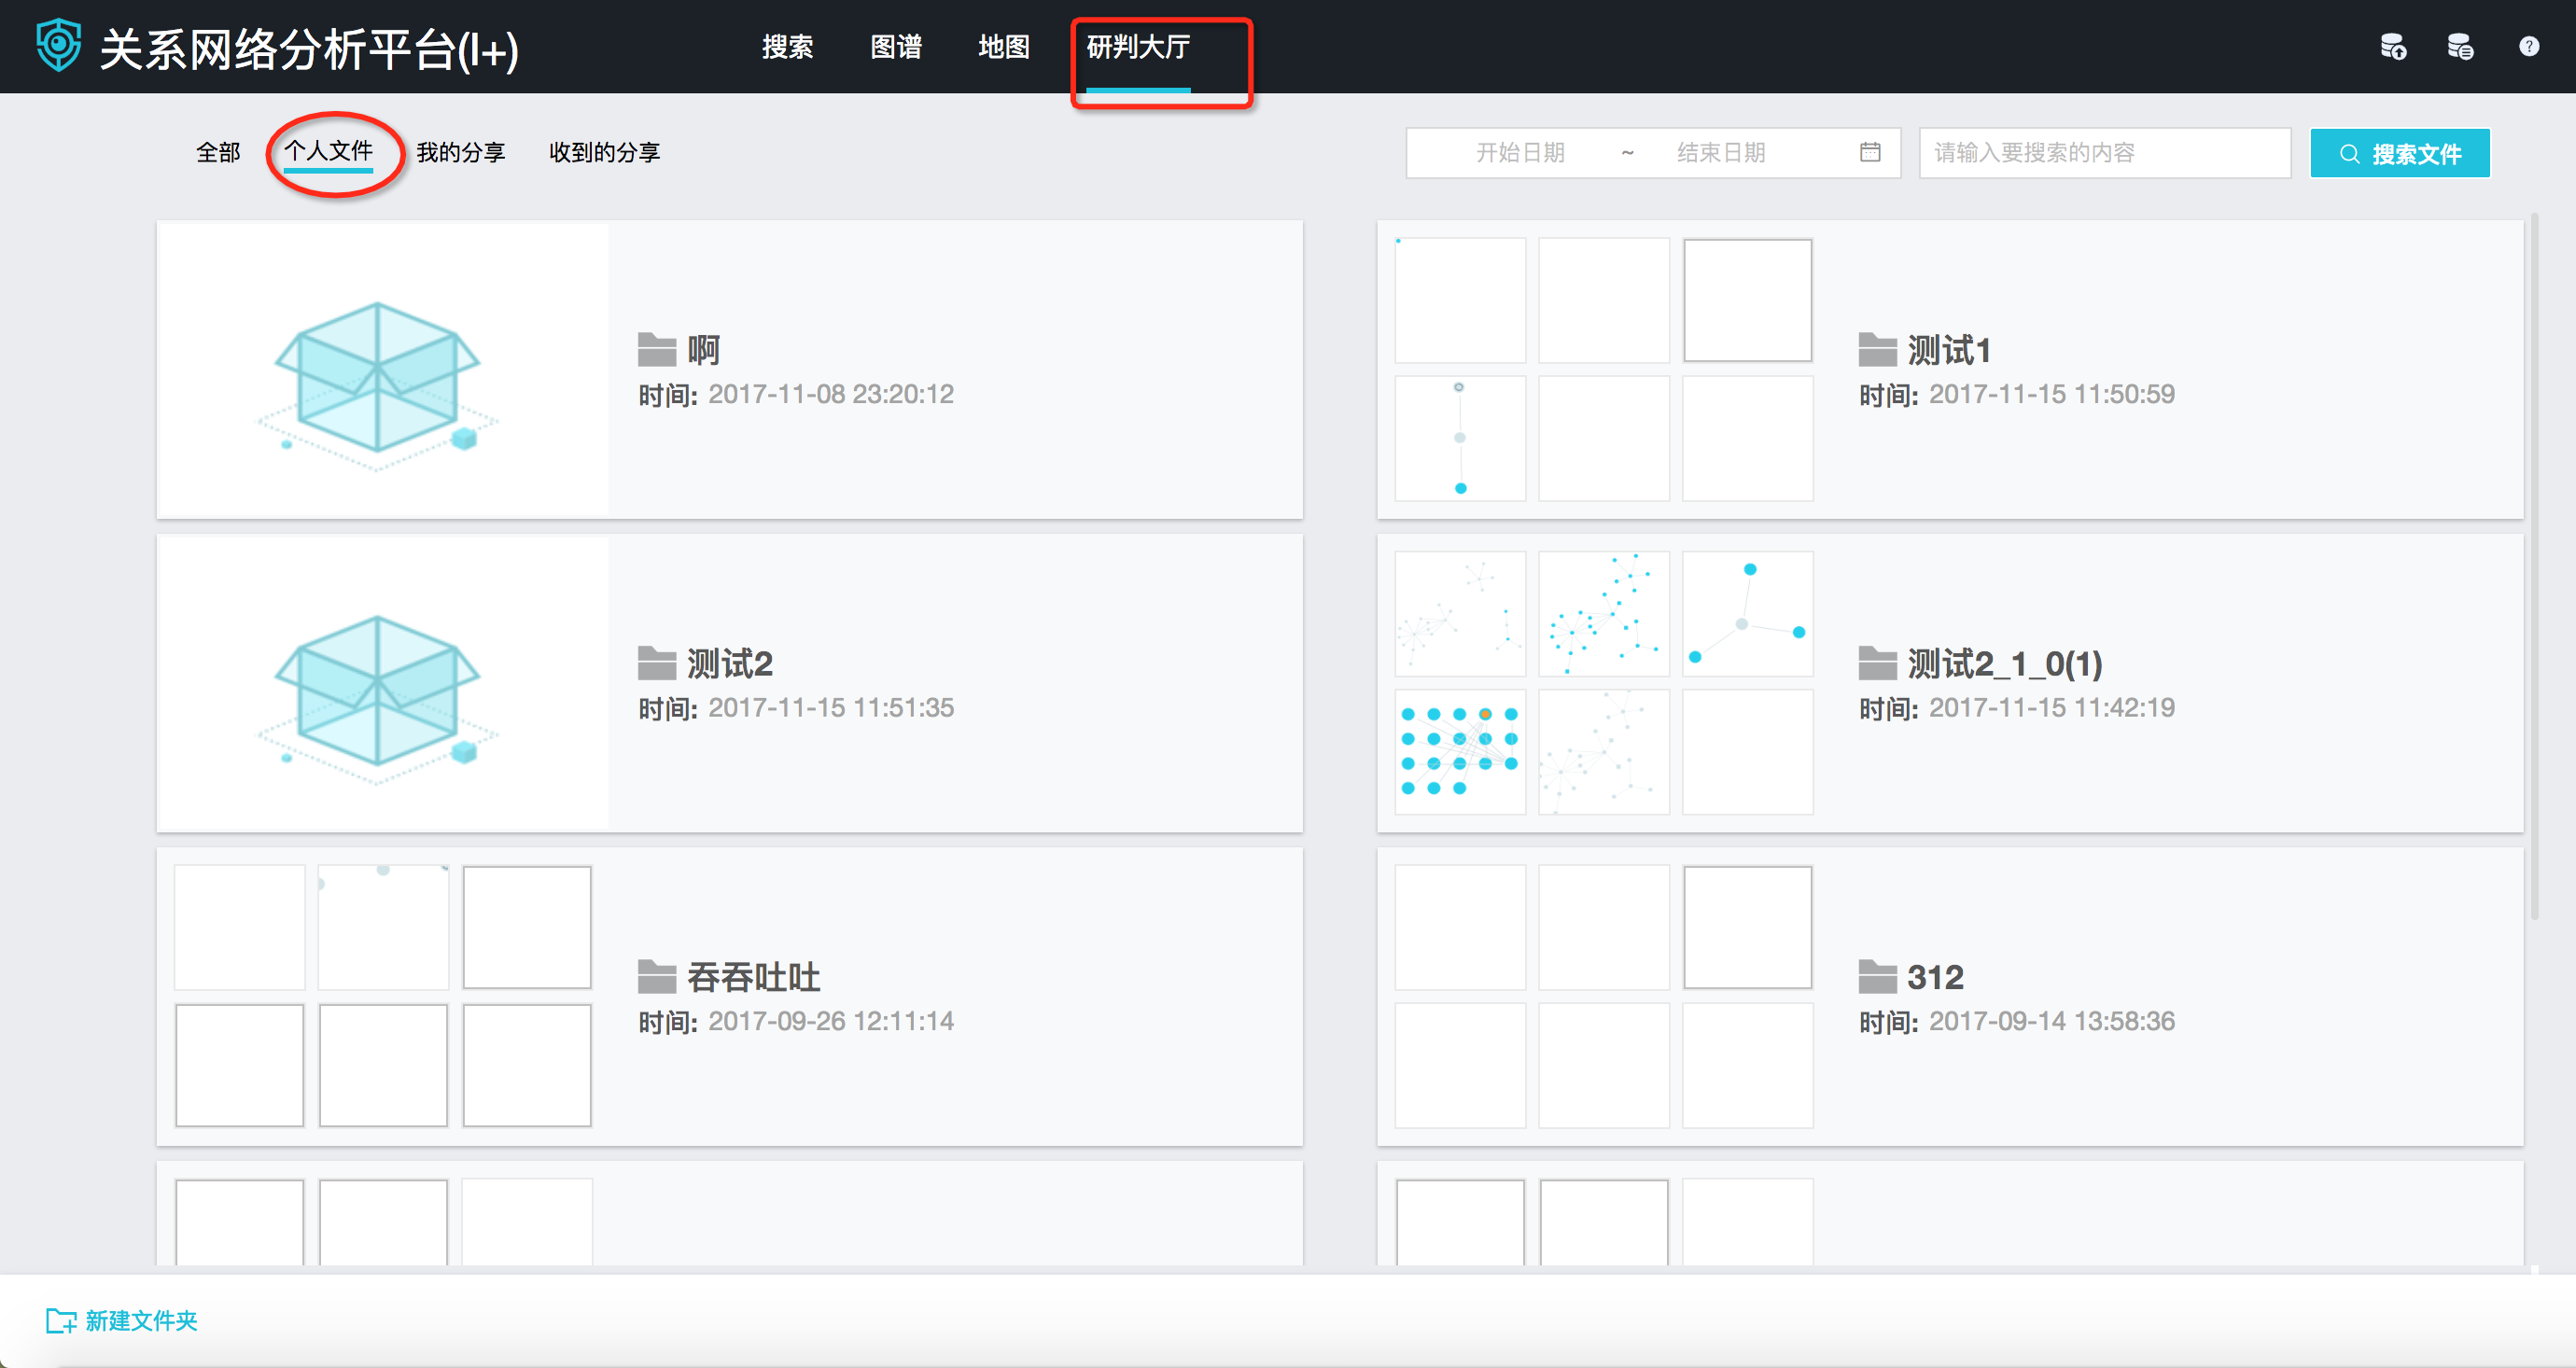Viewport: 2576px width, 1368px height.
Task: Click timestamp 2017-09-14 13:58:36
Action: [x=2051, y=1021]
